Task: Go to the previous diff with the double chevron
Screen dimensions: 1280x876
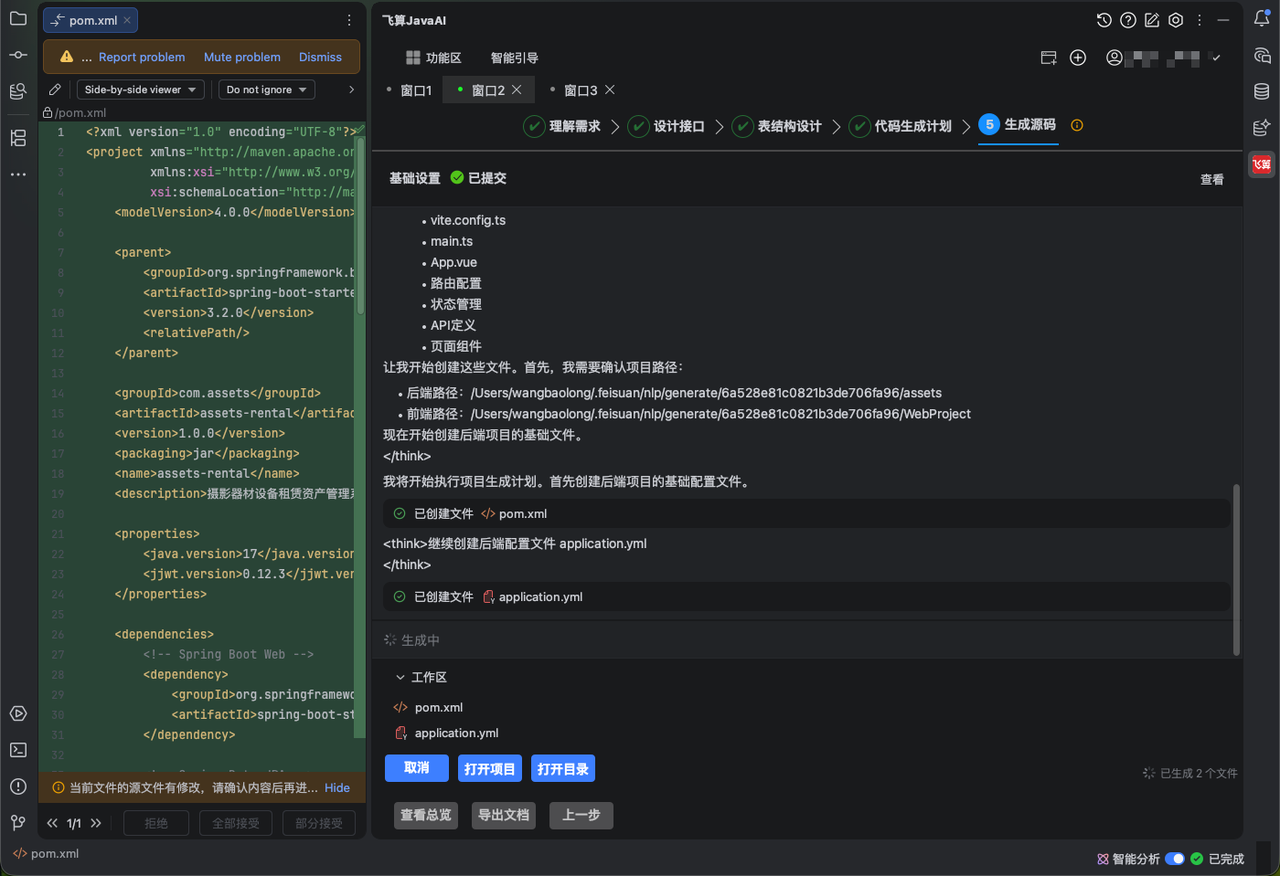Action: click(x=52, y=823)
